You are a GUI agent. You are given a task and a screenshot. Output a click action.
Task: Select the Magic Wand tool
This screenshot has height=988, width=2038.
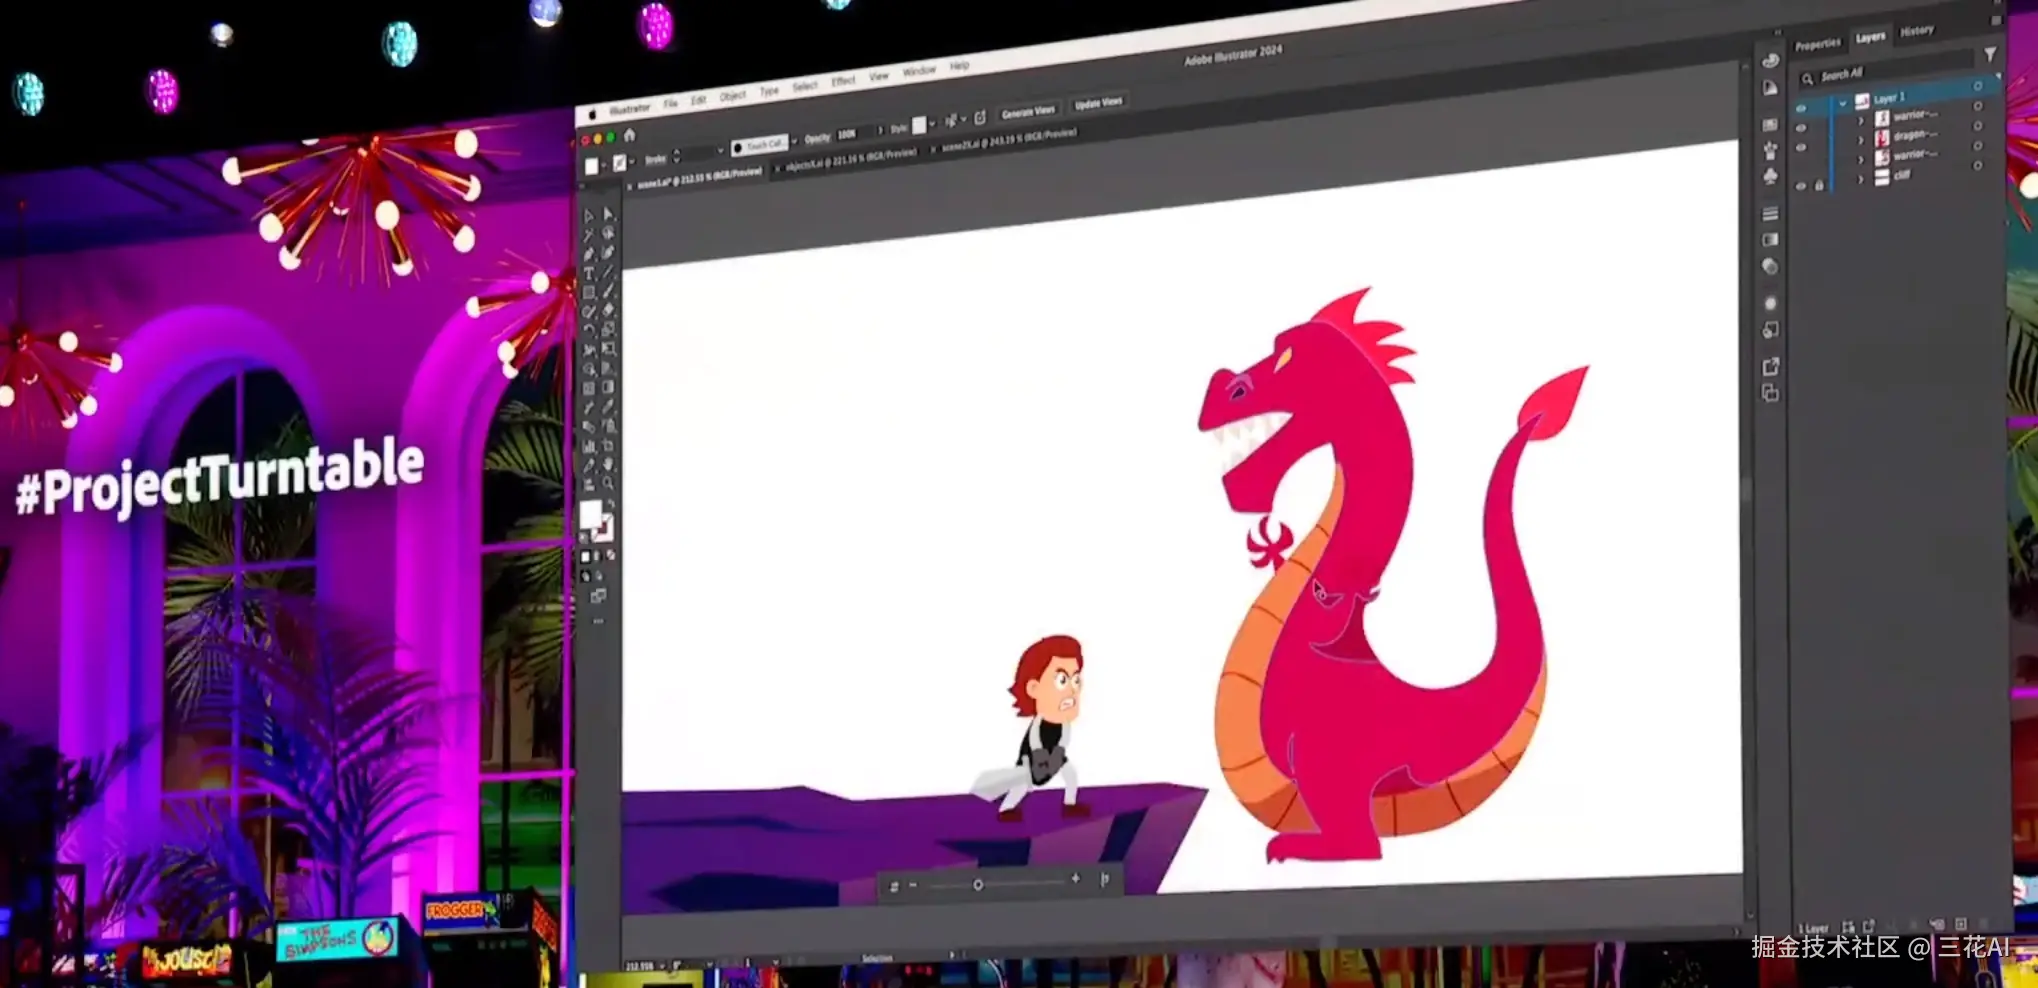pos(588,235)
